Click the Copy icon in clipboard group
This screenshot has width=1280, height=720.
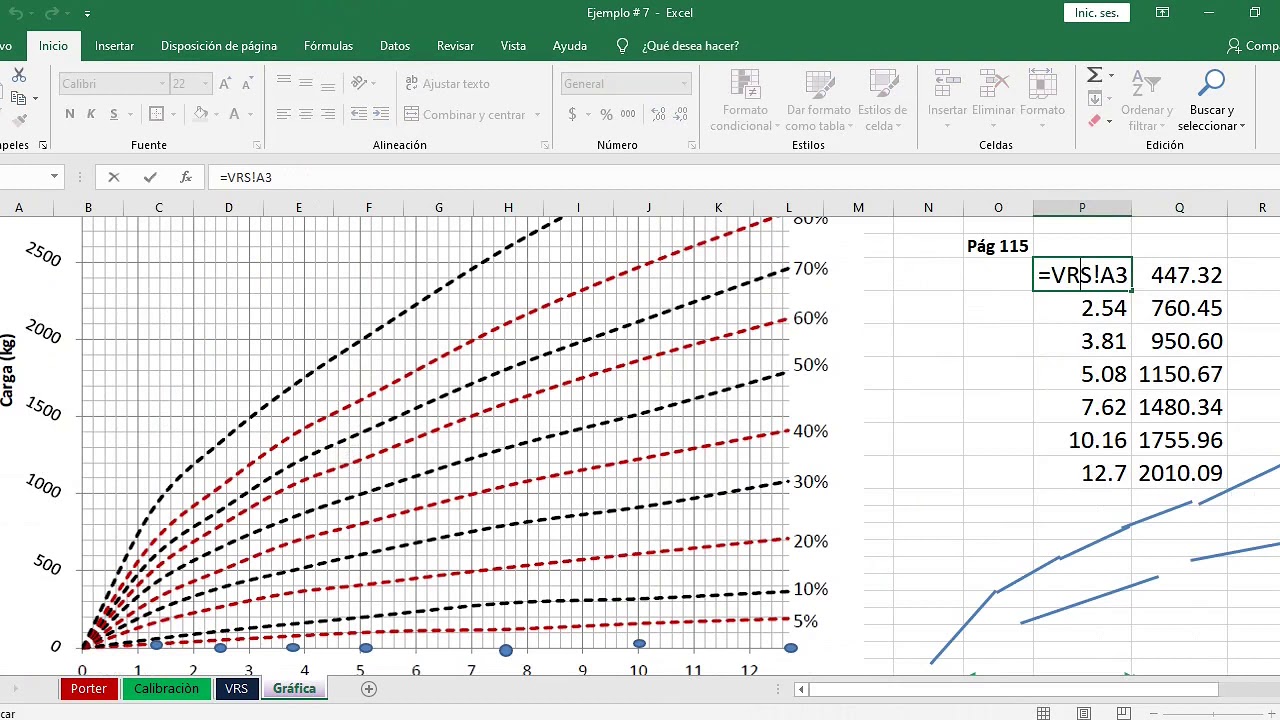[18, 98]
